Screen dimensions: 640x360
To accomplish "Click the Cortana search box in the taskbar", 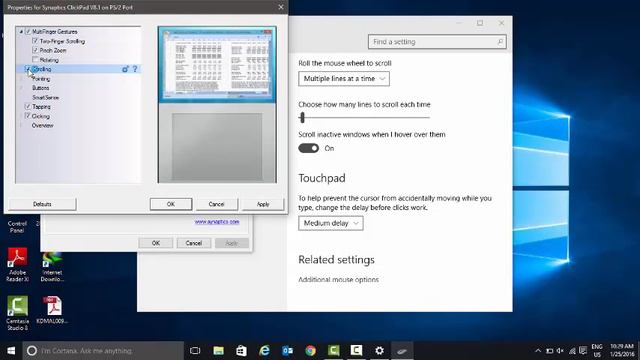I will [x=103, y=351].
